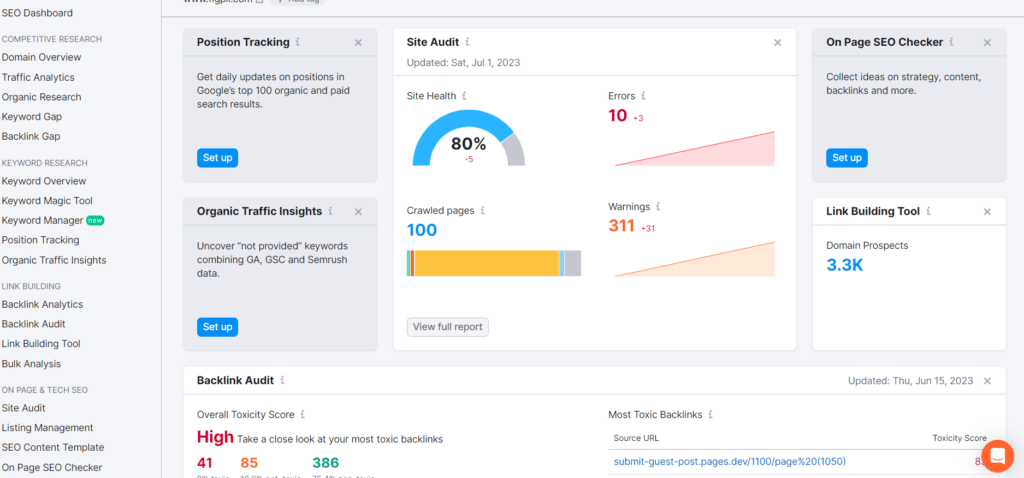The width and height of the screenshot is (1024, 478).
Task: Open 41 toxic backlinks count
Action: (x=204, y=464)
